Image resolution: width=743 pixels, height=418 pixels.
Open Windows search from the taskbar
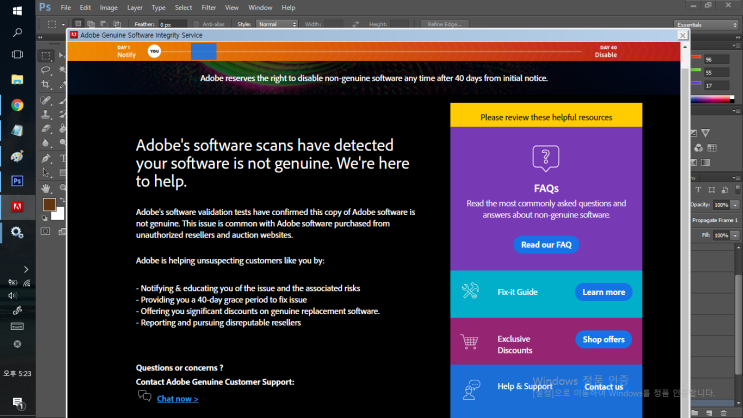[18, 33]
